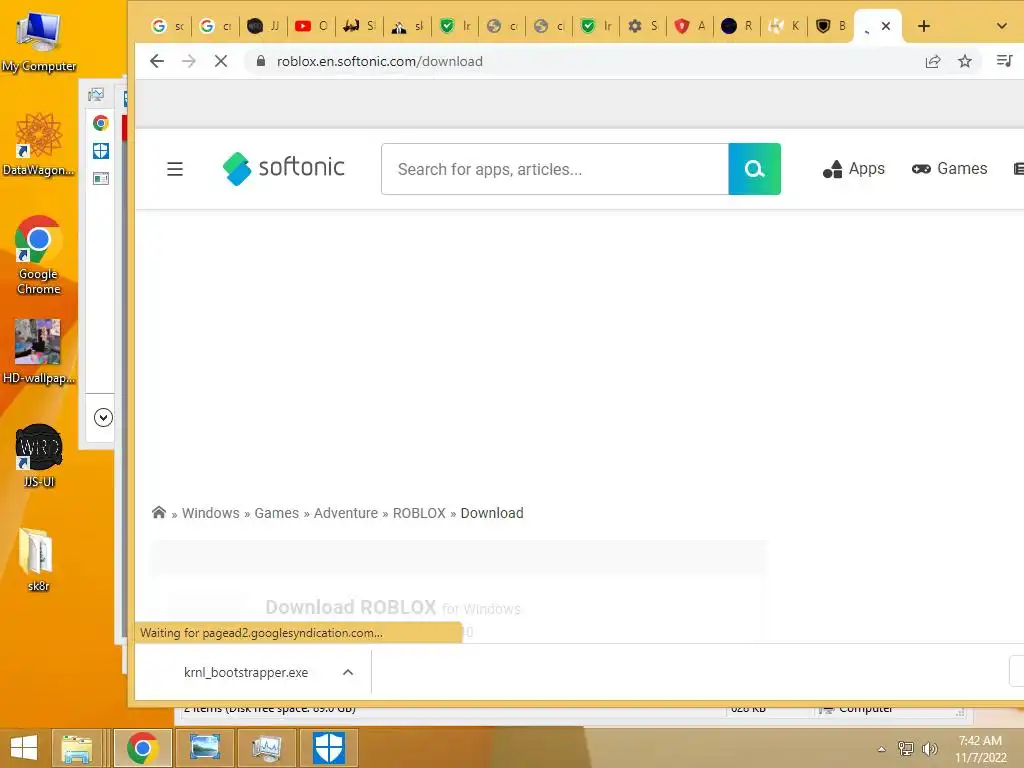This screenshot has width=1024, height=768.
Task: Click the volume speaker tray icon
Action: pyautogui.click(x=929, y=748)
